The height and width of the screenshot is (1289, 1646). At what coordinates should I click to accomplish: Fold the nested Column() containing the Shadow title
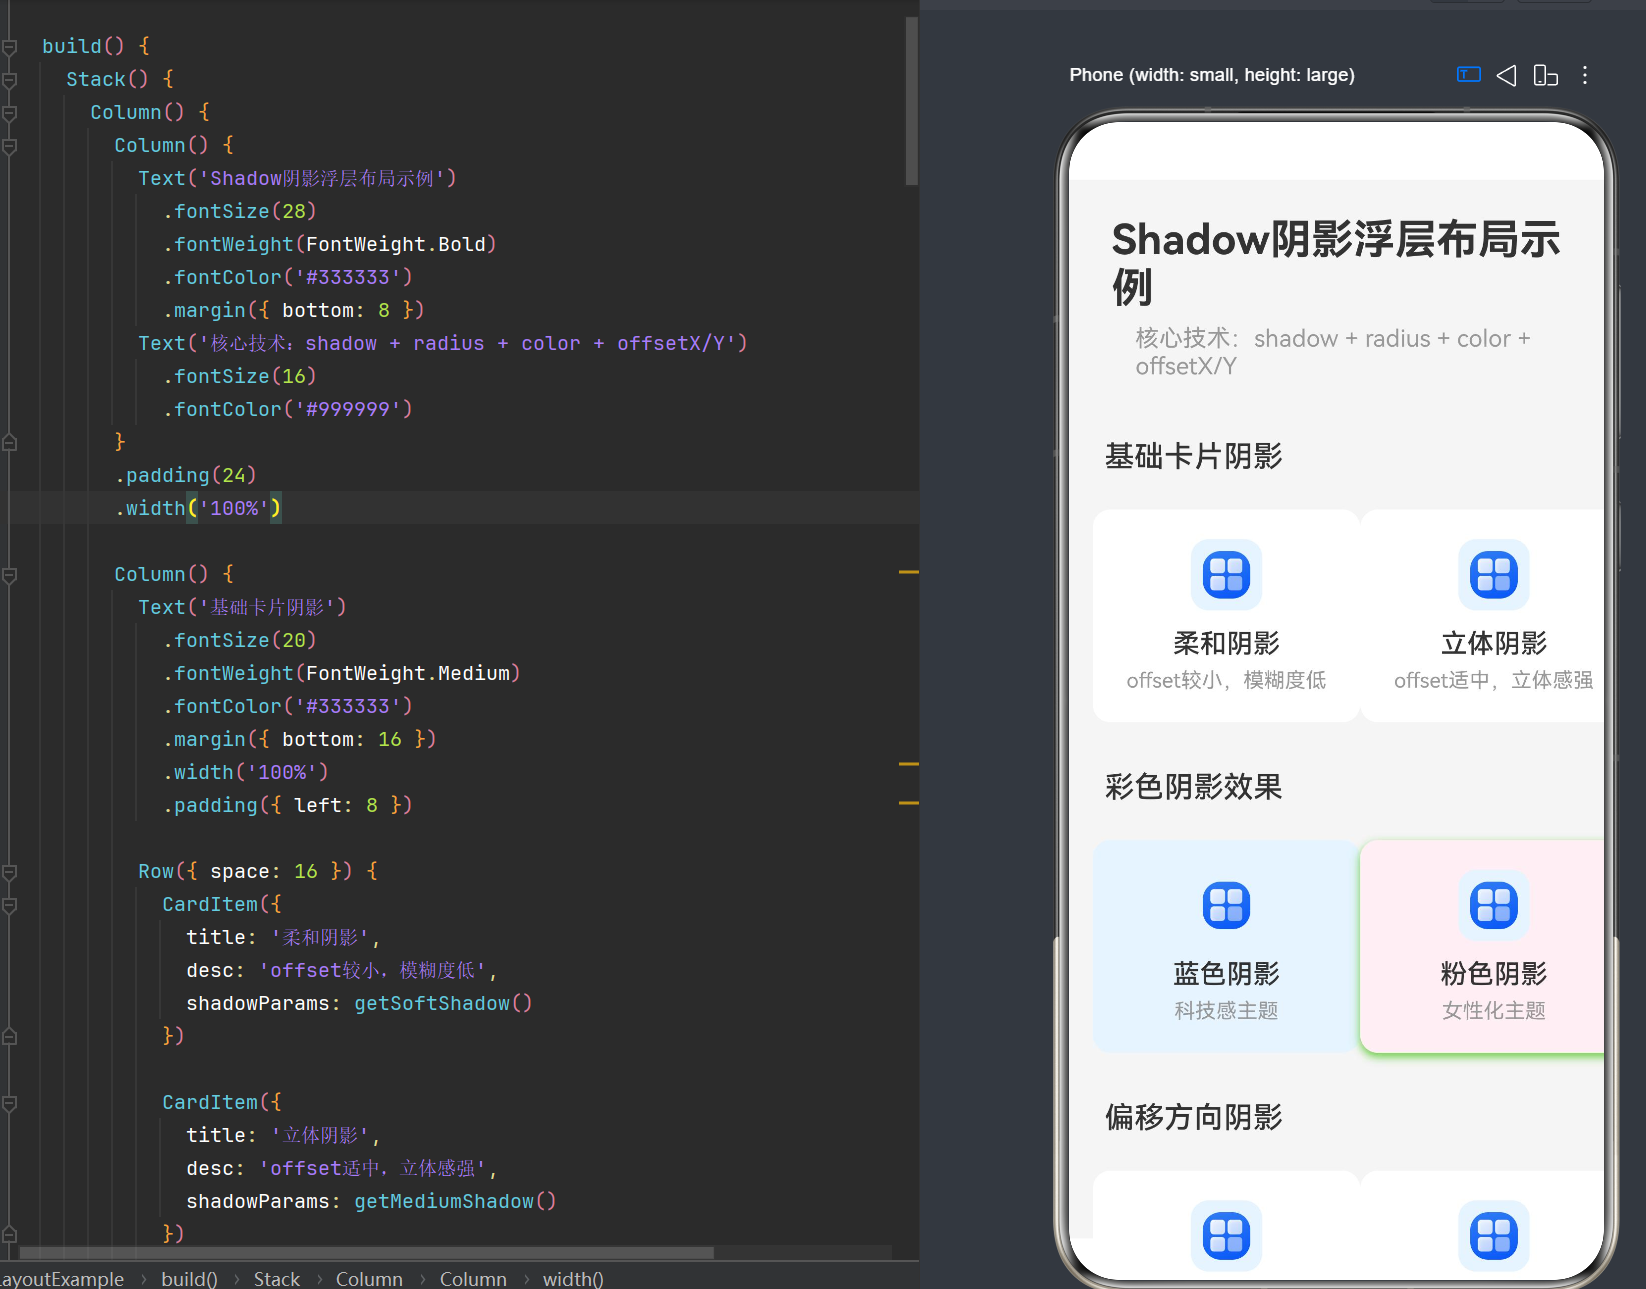[x=9, y=146]
